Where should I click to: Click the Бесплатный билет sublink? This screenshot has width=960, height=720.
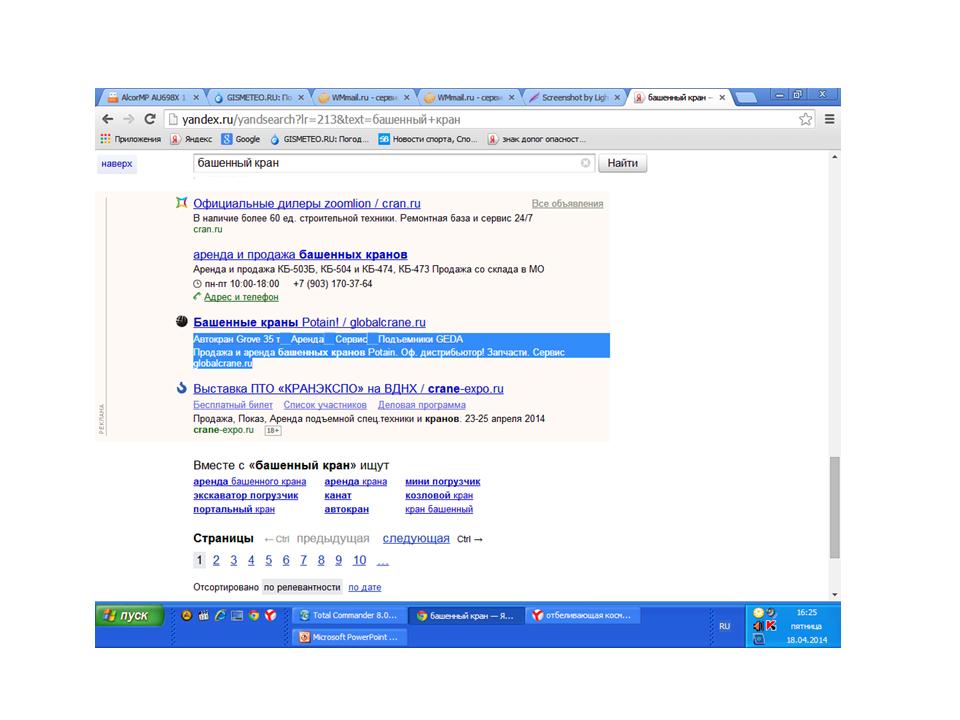pyautogui.click(x=233, y=405)
